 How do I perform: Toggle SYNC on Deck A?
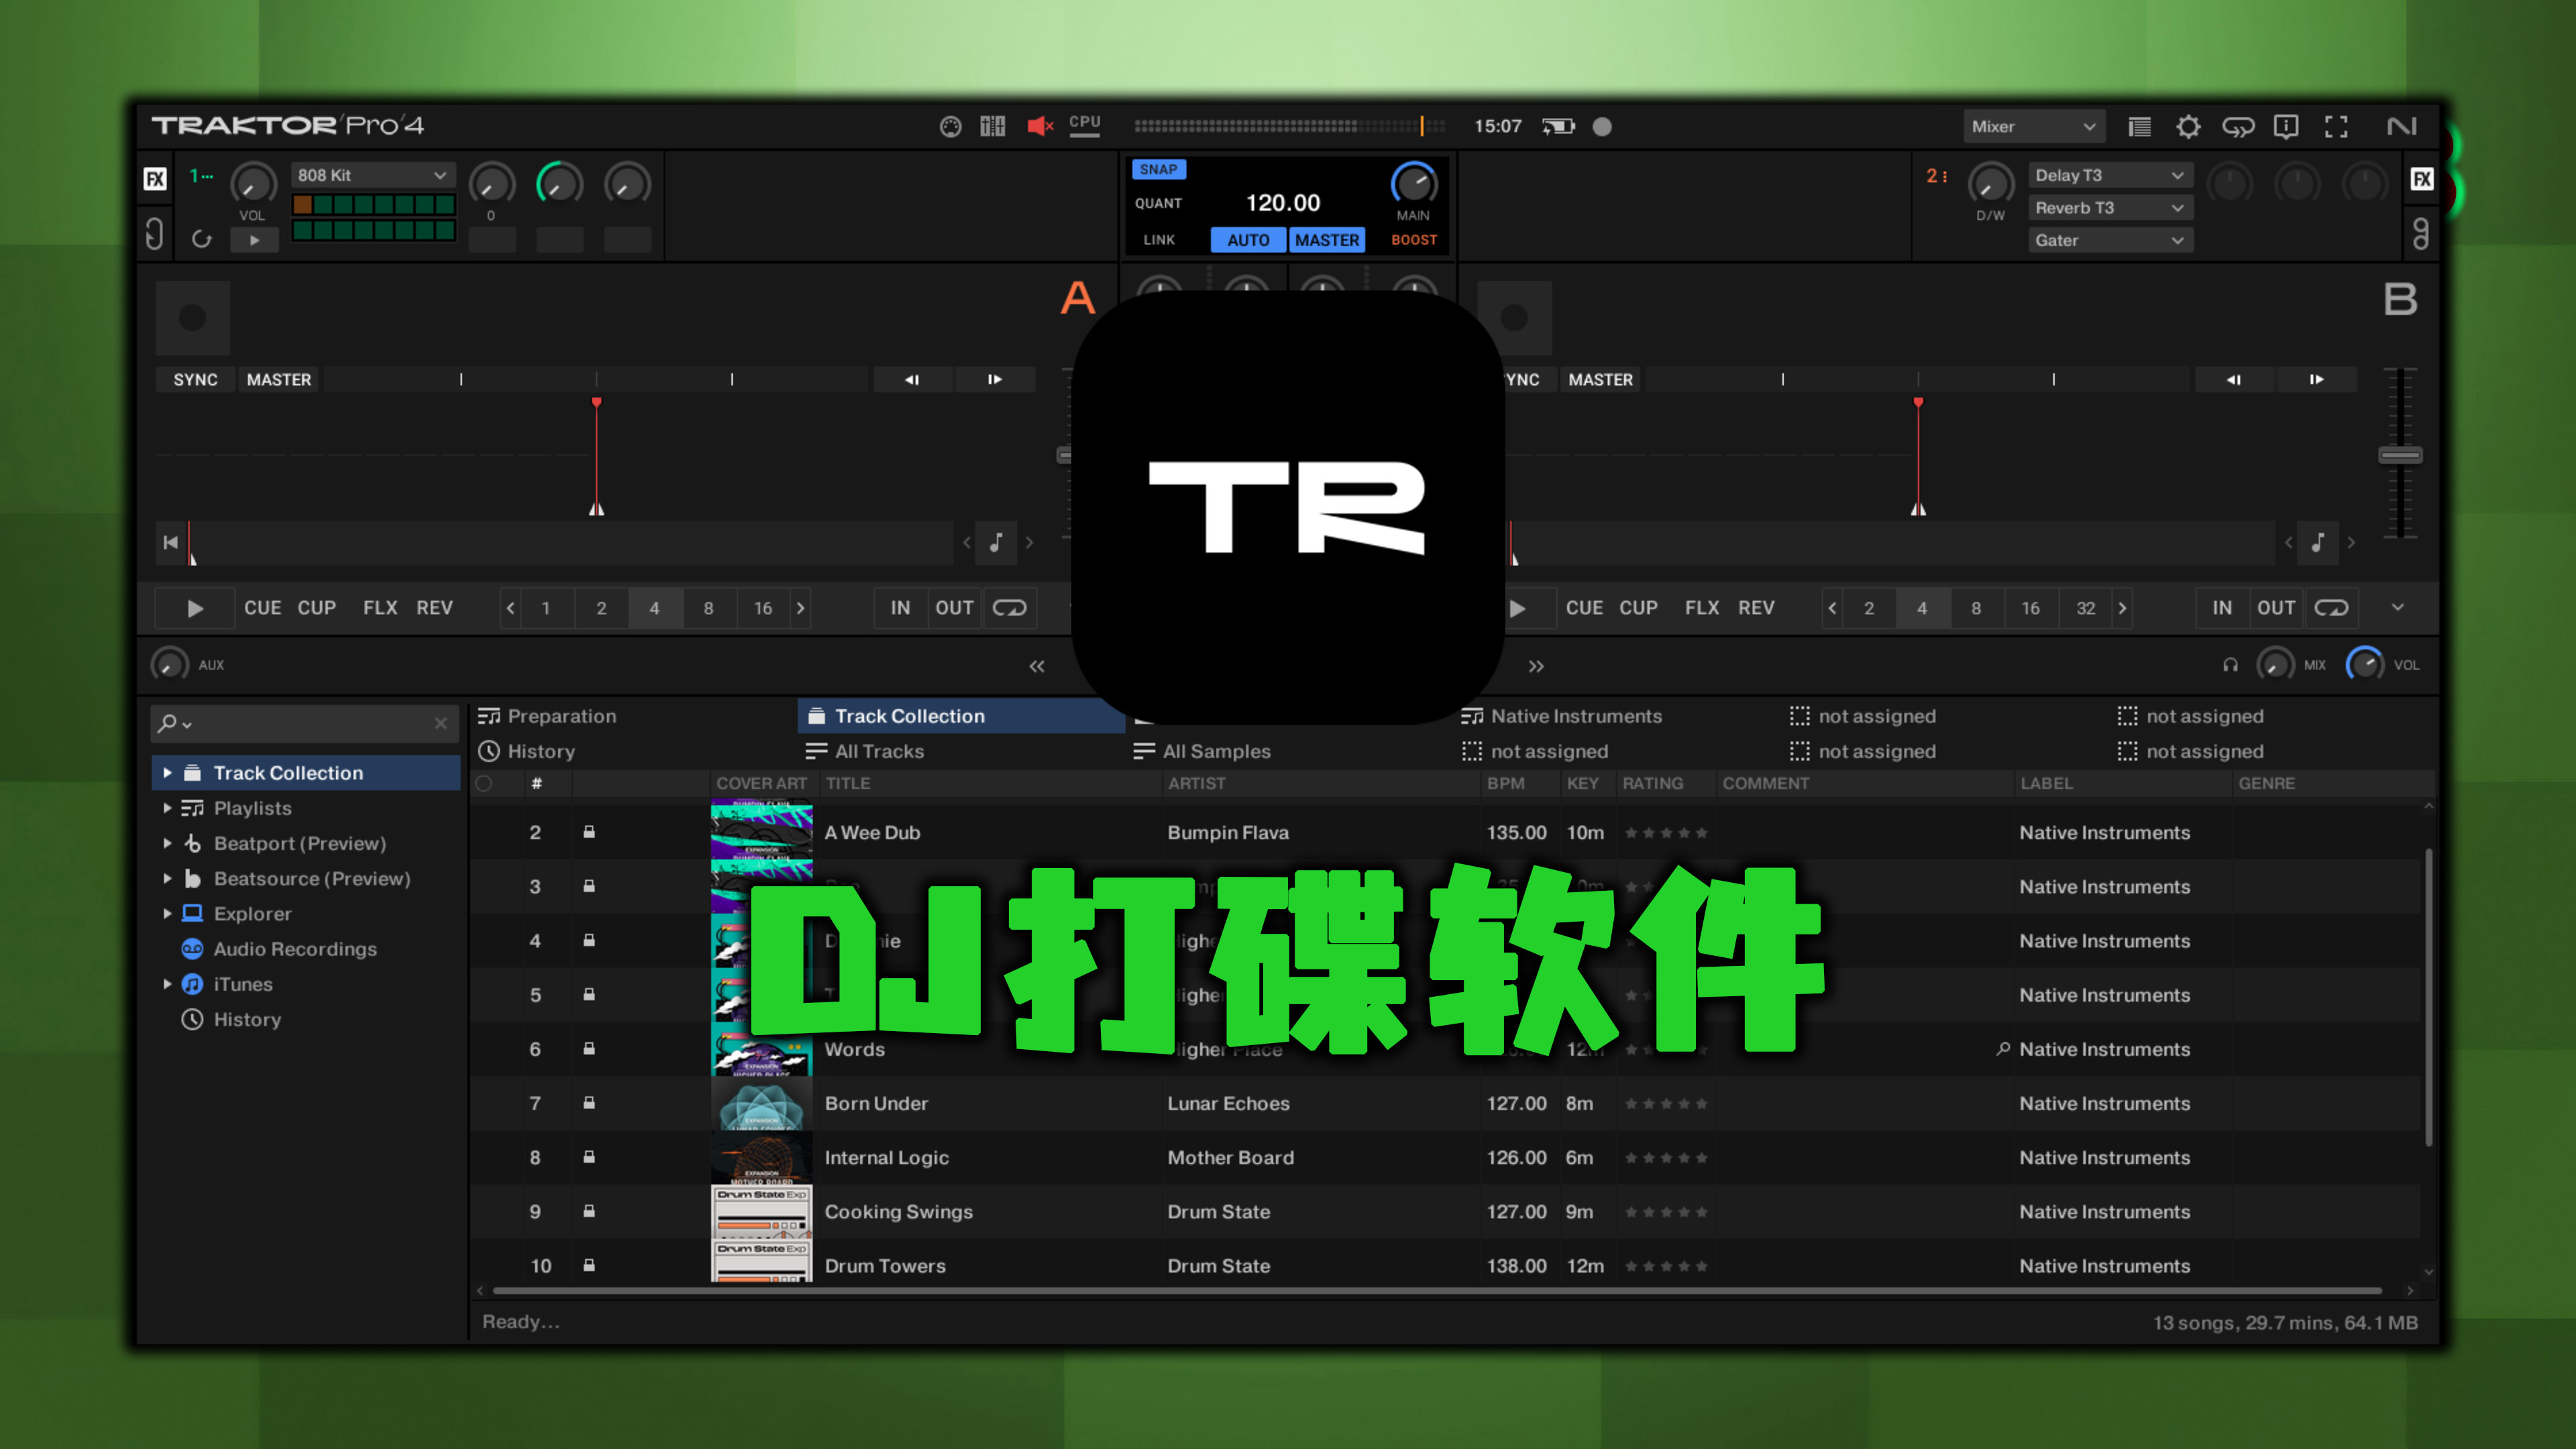(x=195, y=380)
